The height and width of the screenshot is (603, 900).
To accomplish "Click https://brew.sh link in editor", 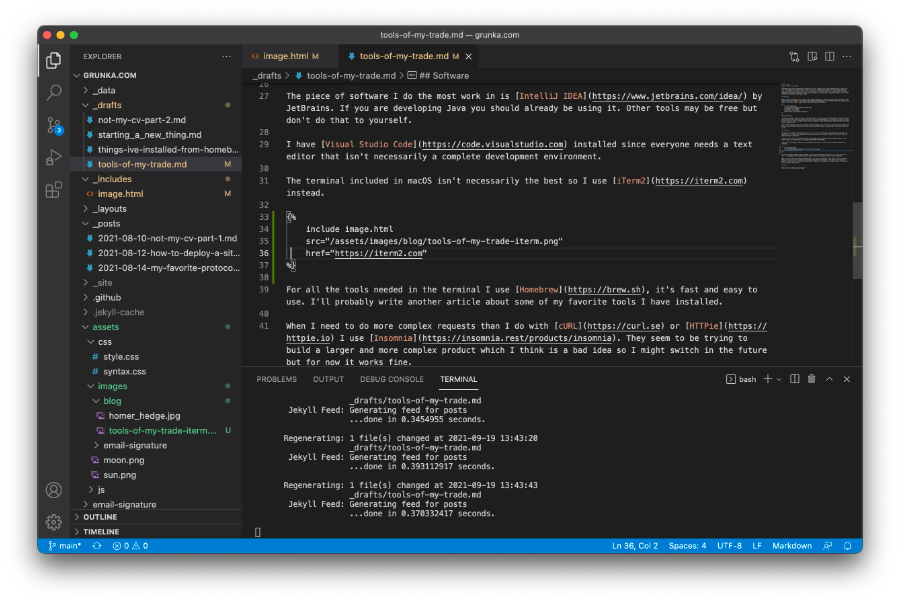I will coord(604,290).
